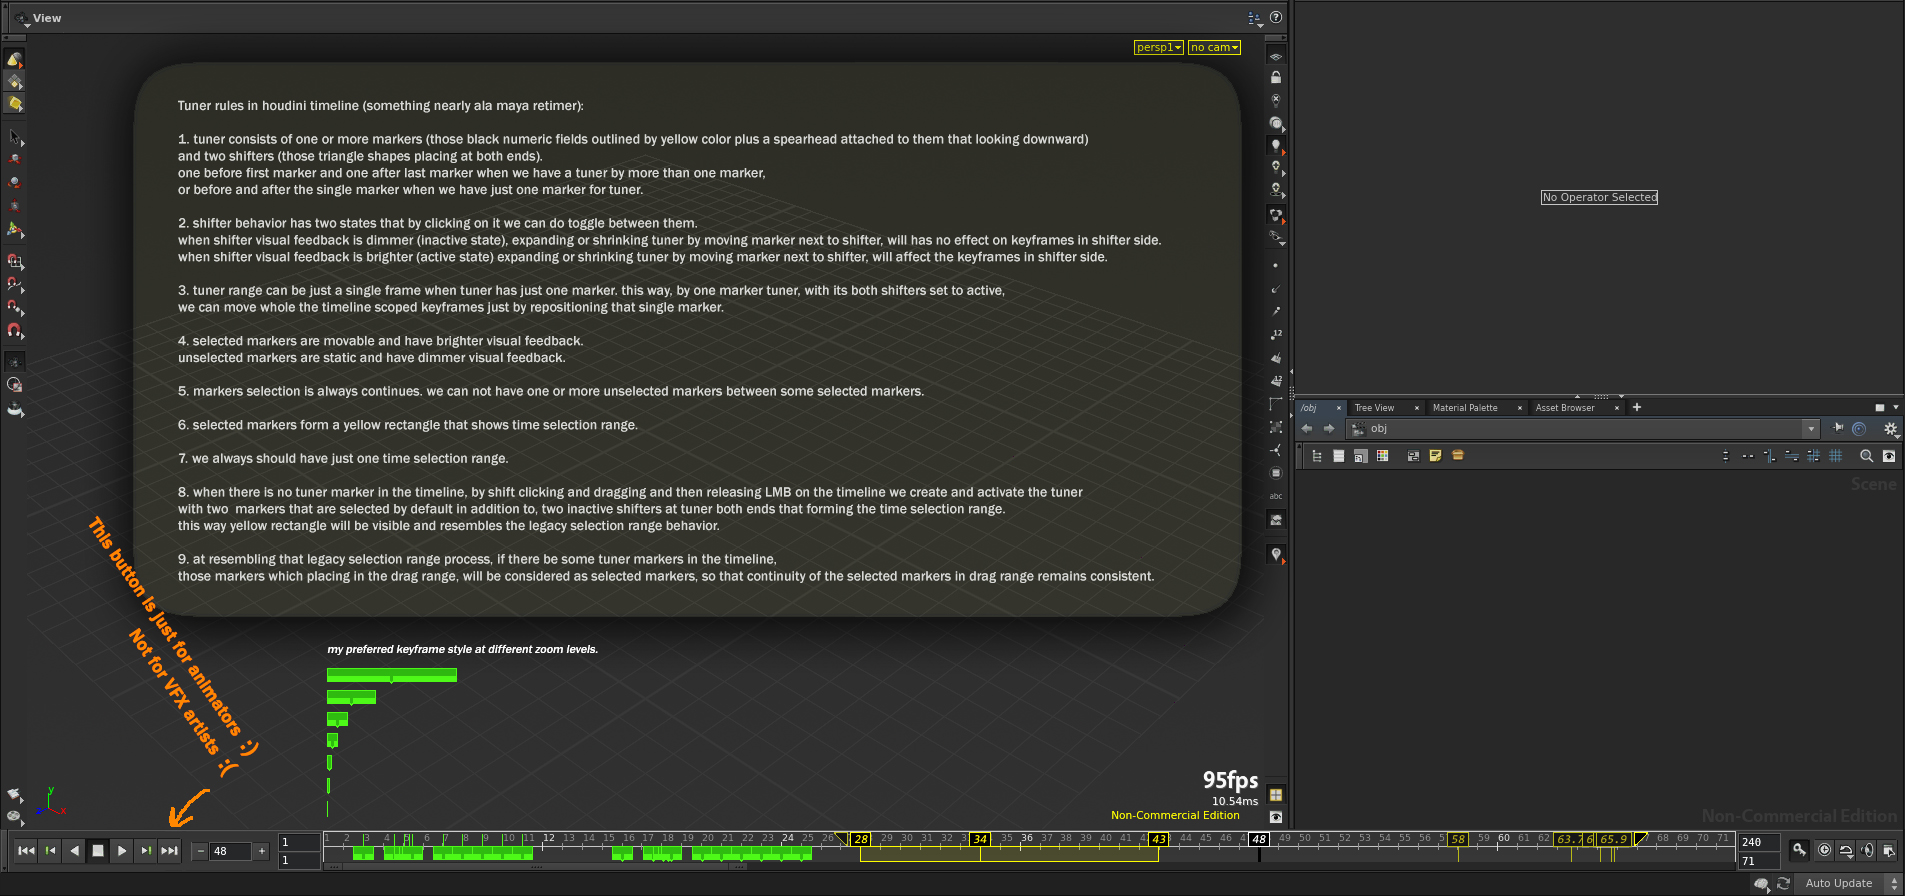This screenshot has width=1905, height=896.
Task: Jump to the first frame of playback
Action: 26,851
